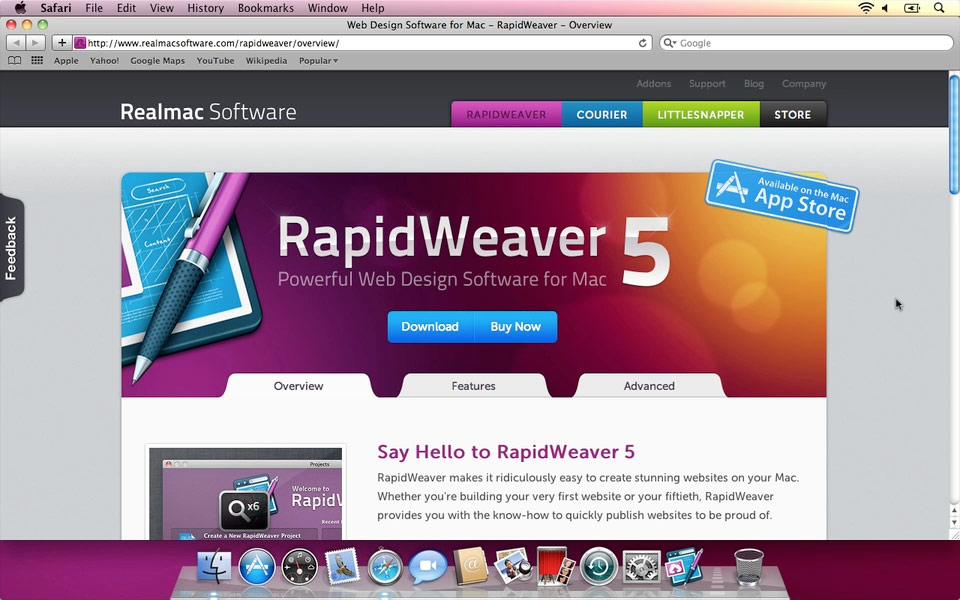Viewport: 960px width, 600px height.
Task: Open the History menu
Action: 205,8
